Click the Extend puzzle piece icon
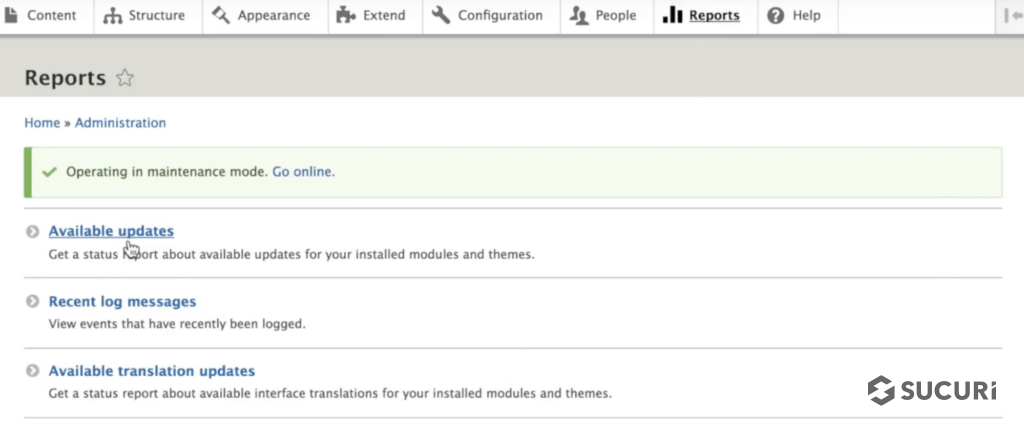This screenshot has width=1024, height=429. [345, 16]
